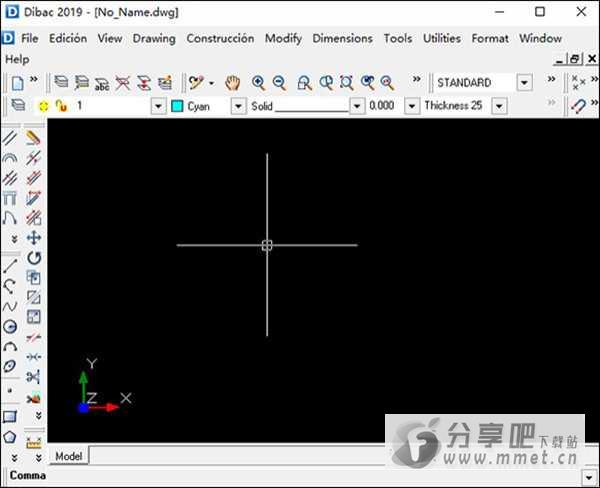
Task: Open the File menu
Action: click(29, 38)
